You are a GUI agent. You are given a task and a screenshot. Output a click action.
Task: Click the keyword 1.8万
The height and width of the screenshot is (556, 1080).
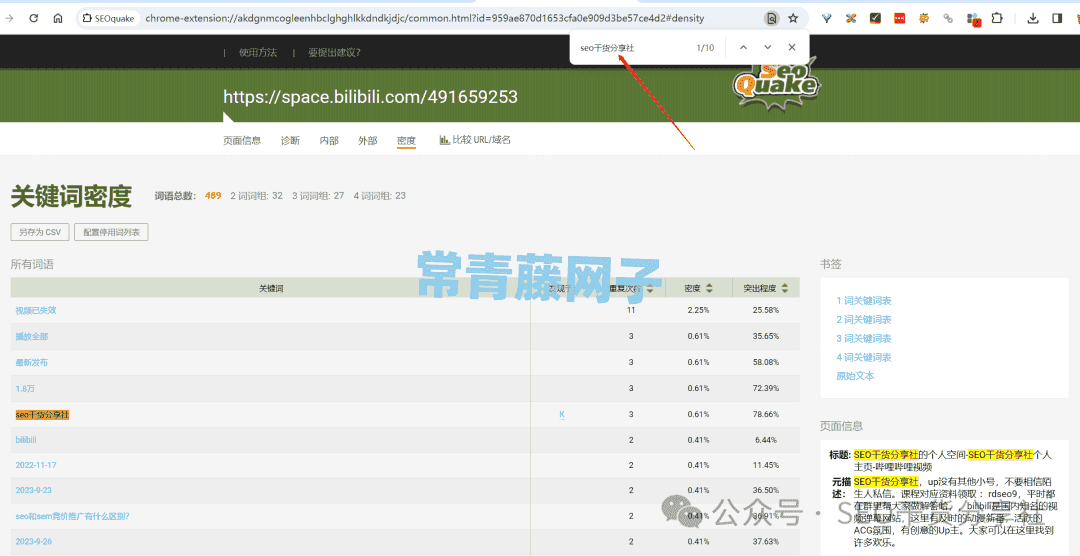pyautogui.click(x=25, y=389)
